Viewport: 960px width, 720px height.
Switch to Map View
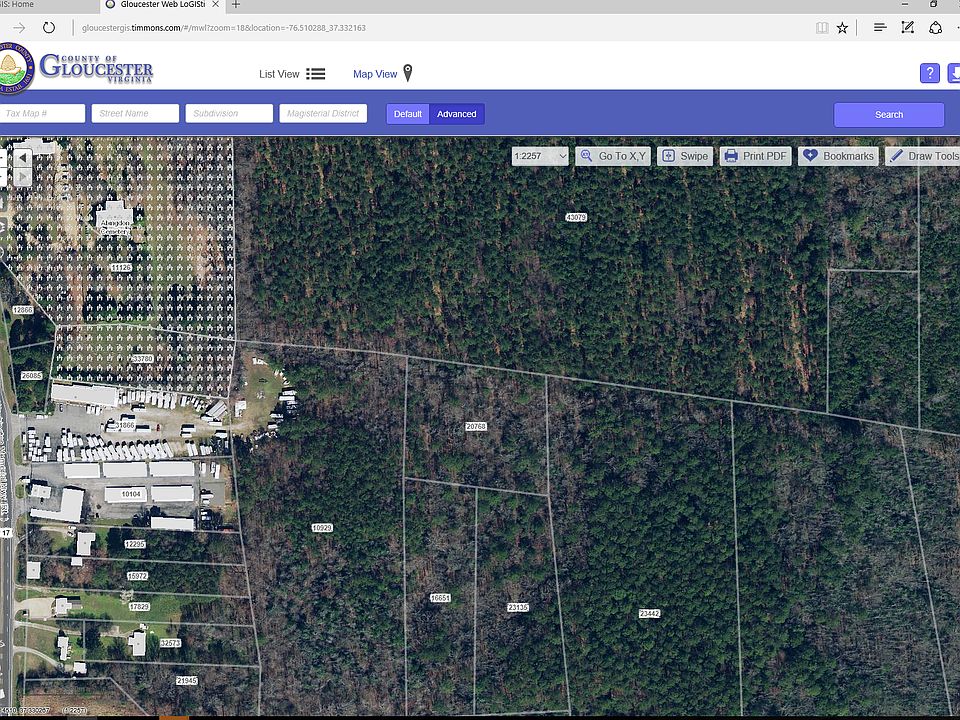pyautogui.click(x=383, y=73)
